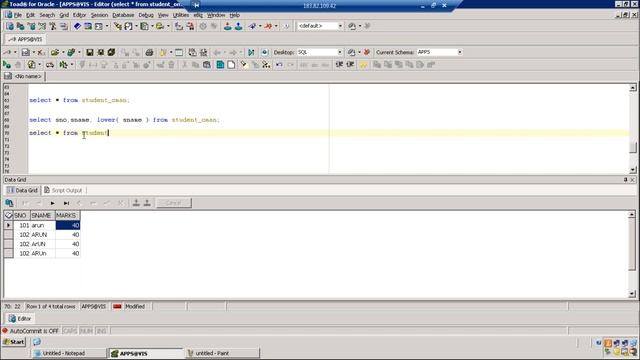Click the cell containing 'arun'
This screenshot has width=640, height=360.
pos(42,225)
